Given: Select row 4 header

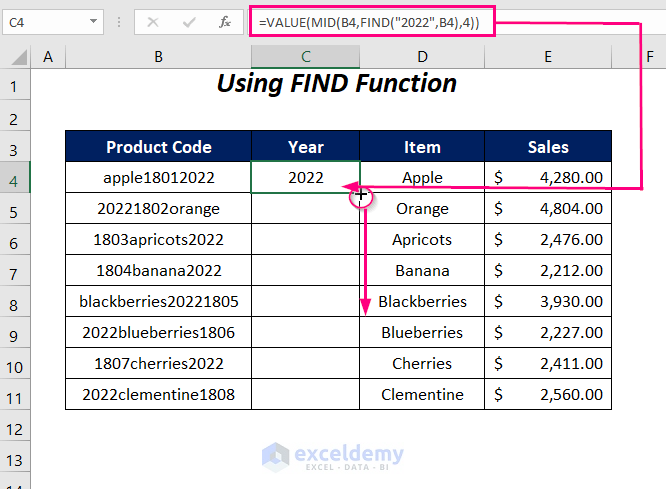Looking at the screenshot, I should point(15,178).
